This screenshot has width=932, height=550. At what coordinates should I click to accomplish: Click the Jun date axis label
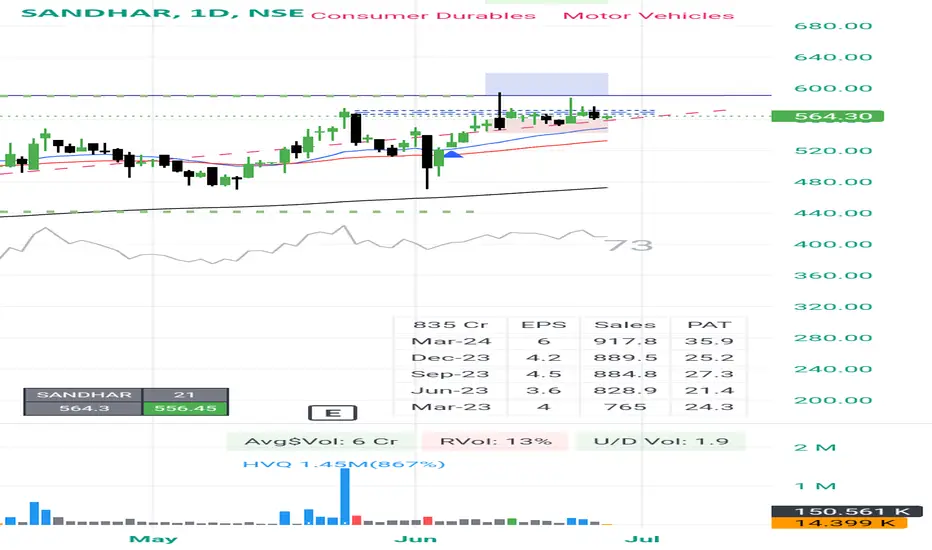(415, 539)
